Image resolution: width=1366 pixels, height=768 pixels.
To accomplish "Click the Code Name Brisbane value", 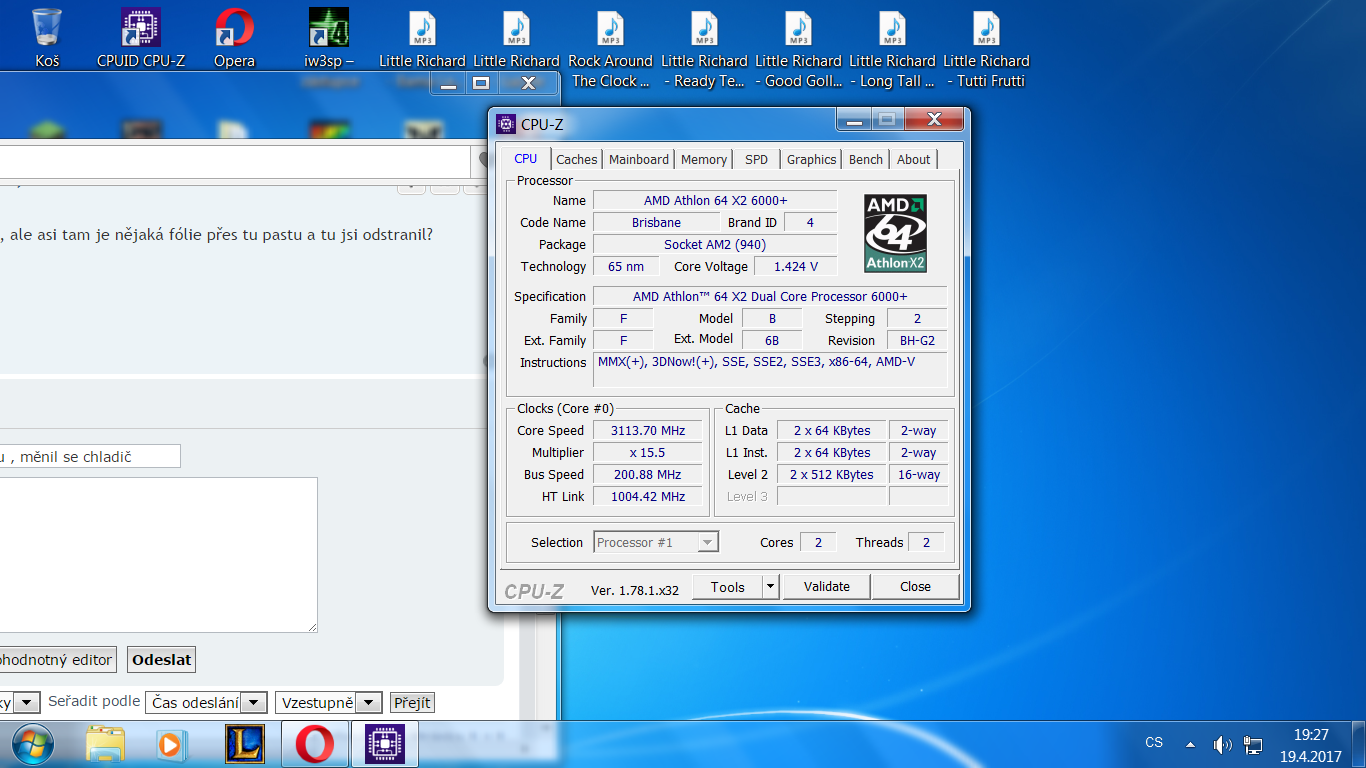I will pyautogui.click(x=656, y=223).
